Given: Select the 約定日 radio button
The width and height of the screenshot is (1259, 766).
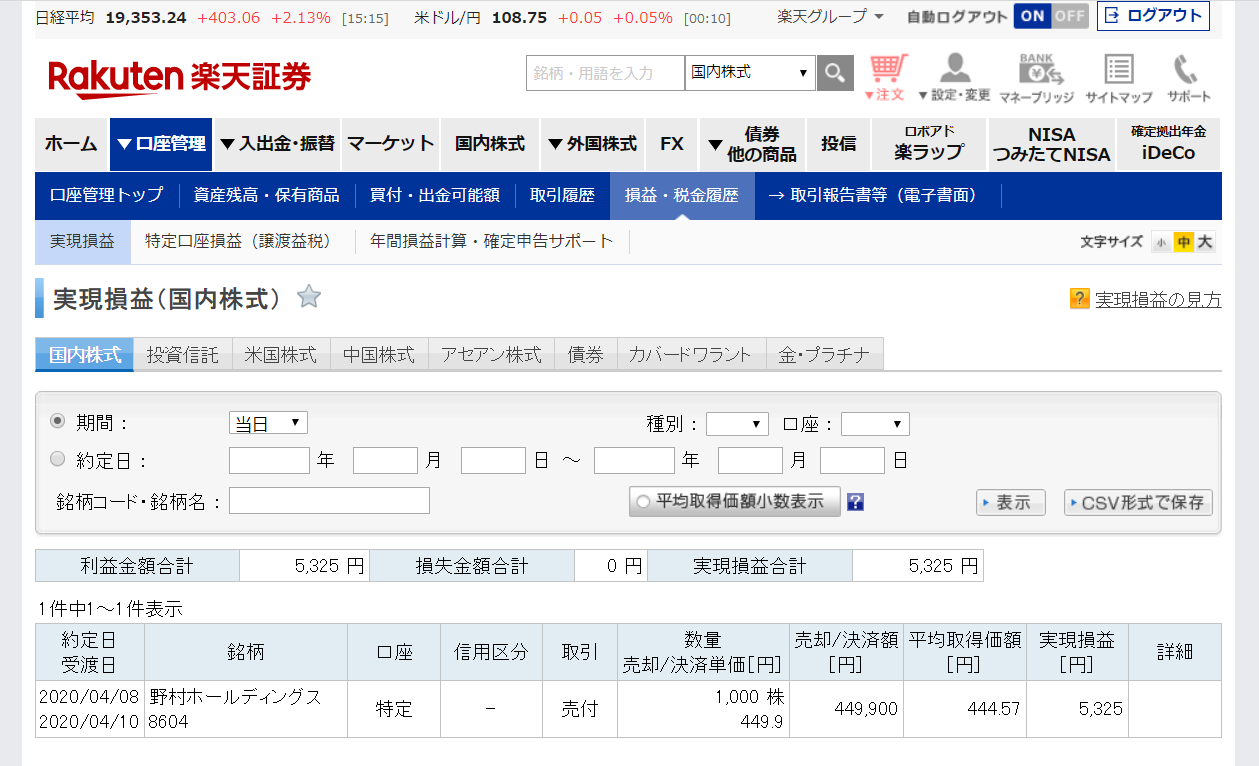Looking at the screenshot, I should (x=57, y=459).
